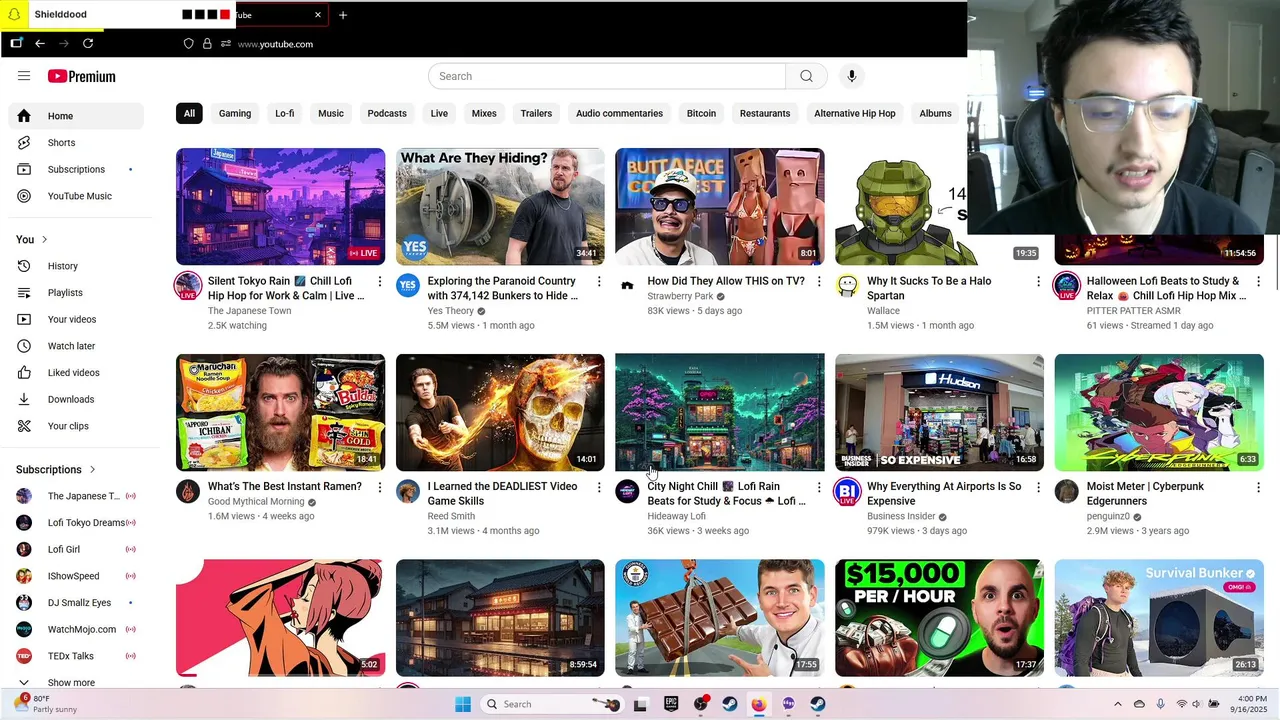Select the Podcasts filter chip
This screenshot has width=1280, height=720.
point(387,113)
